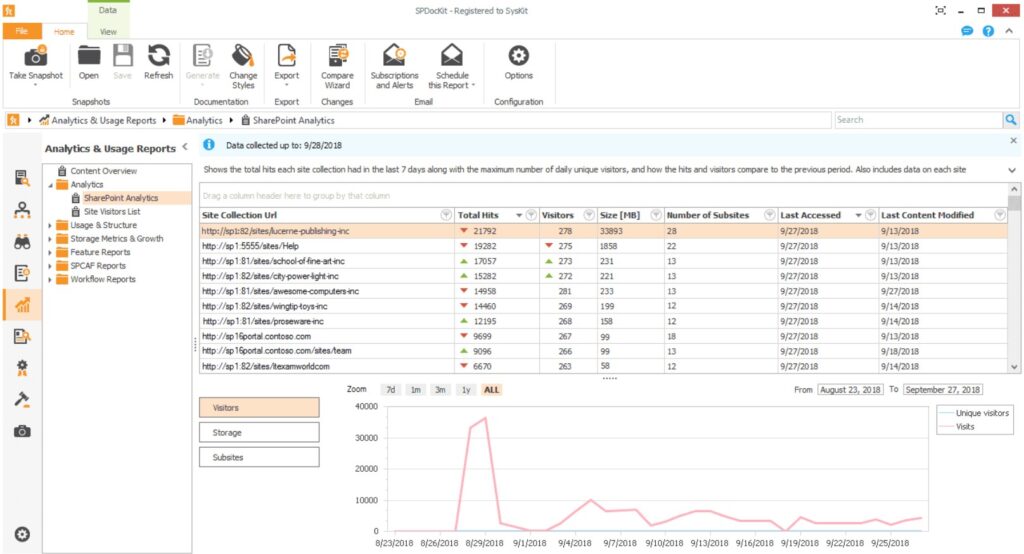
Task: Sort by the Total Hits column header
Action: 478,215
